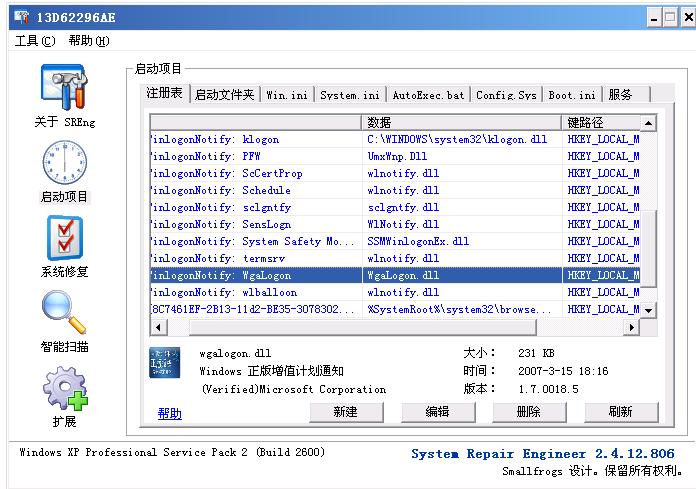Switch to the 服务 tab
This screenshot has width=696, height=489.
626,95
